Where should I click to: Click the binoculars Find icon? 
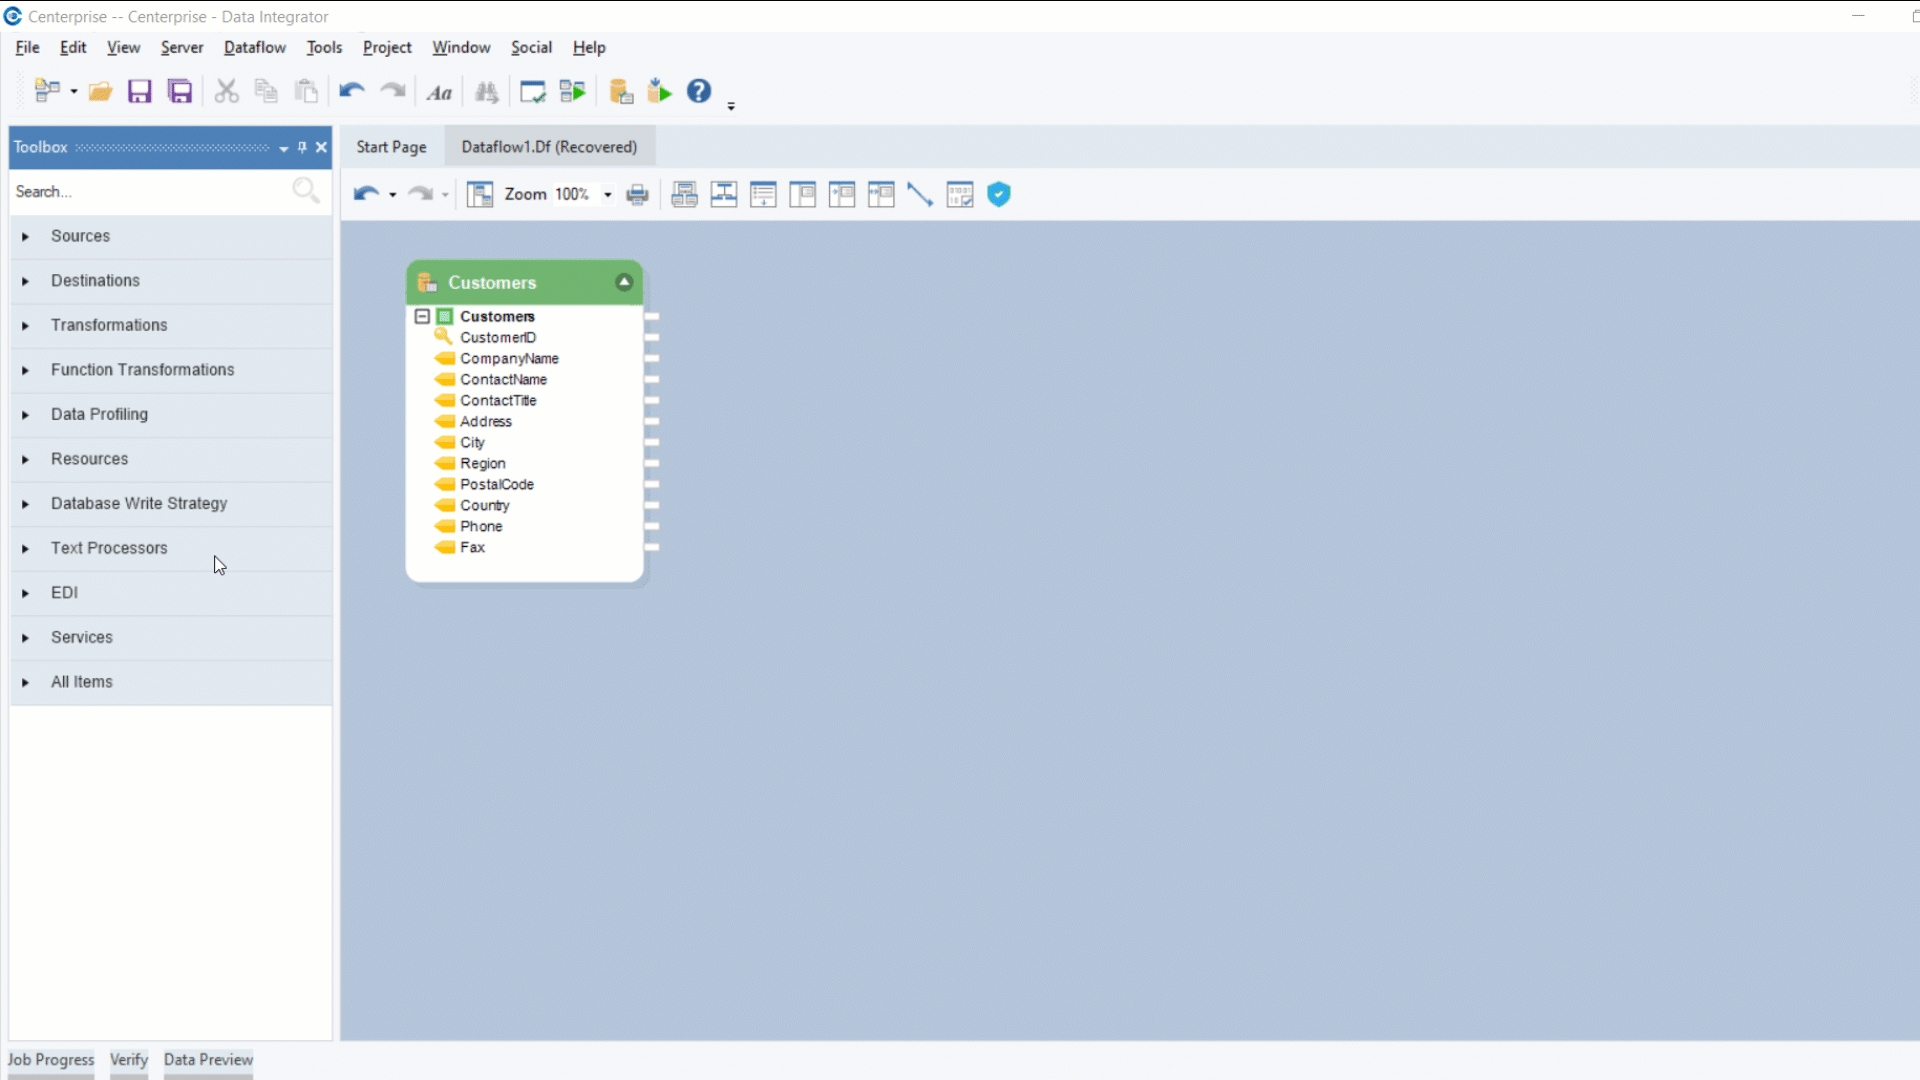[x=487, y=92]
